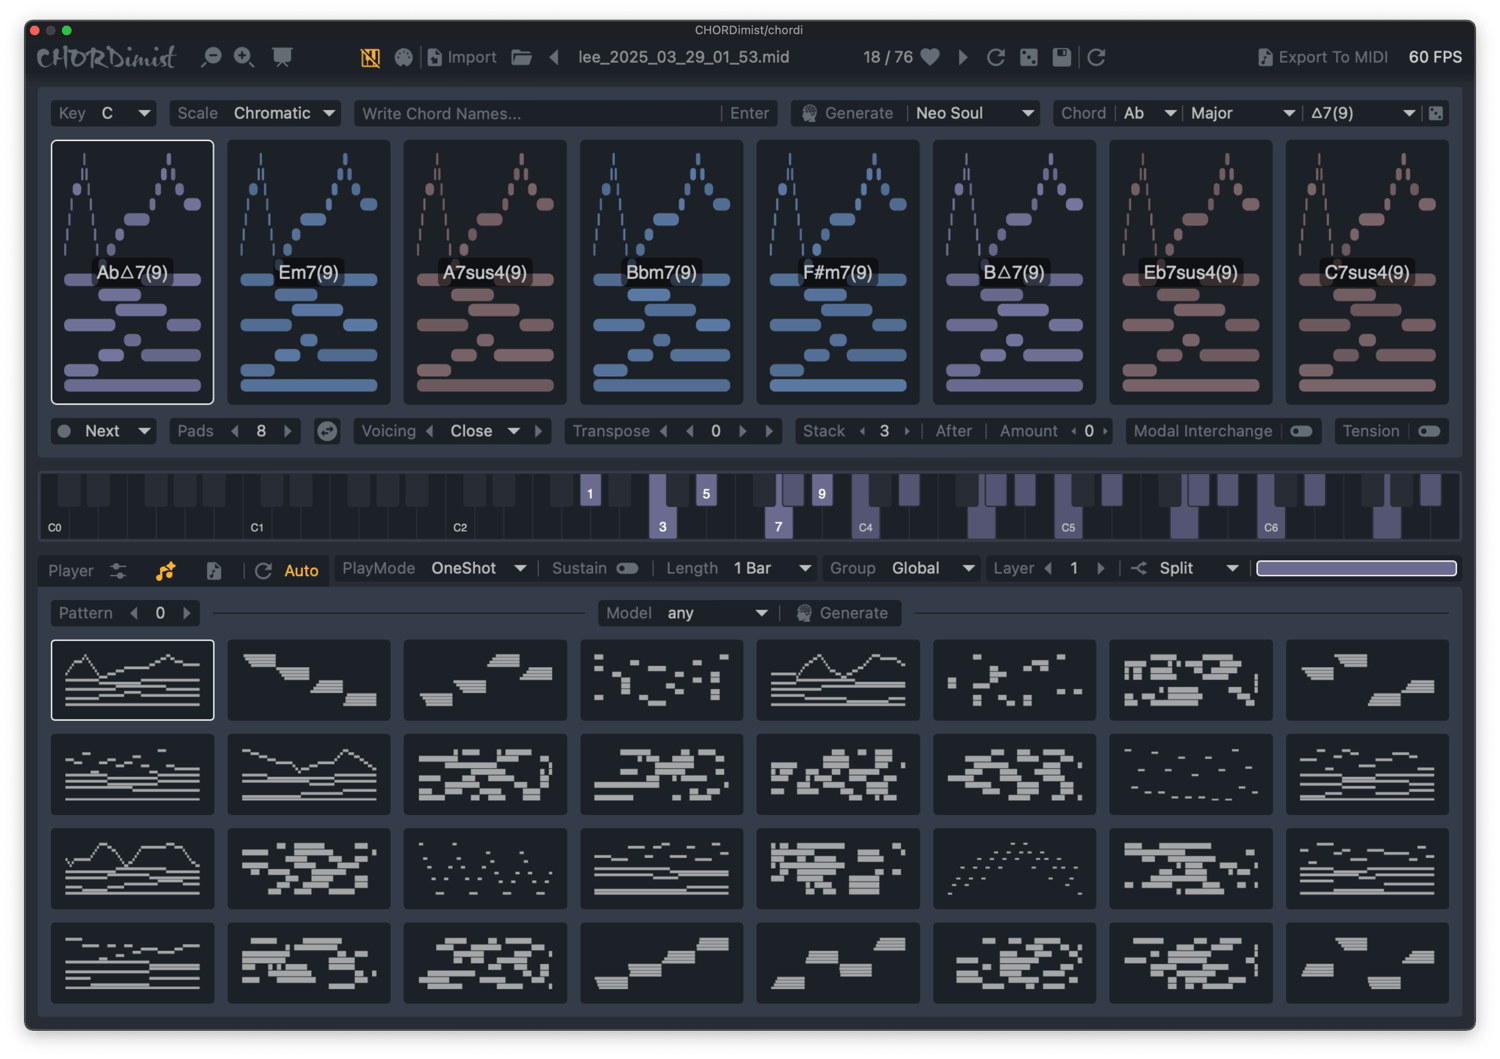This screenshot has width=1500, height=1059.
Task: Click Generate beside Neo Soul
Action: click(858, 113)
